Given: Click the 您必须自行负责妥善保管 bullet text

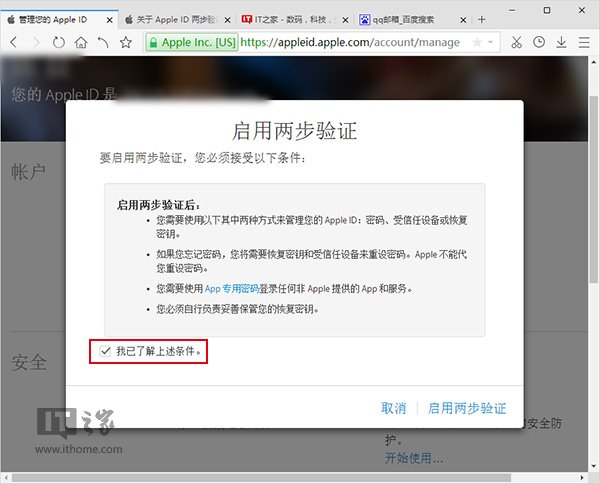Looking at the screenshot, I should [x=237, y=309].
